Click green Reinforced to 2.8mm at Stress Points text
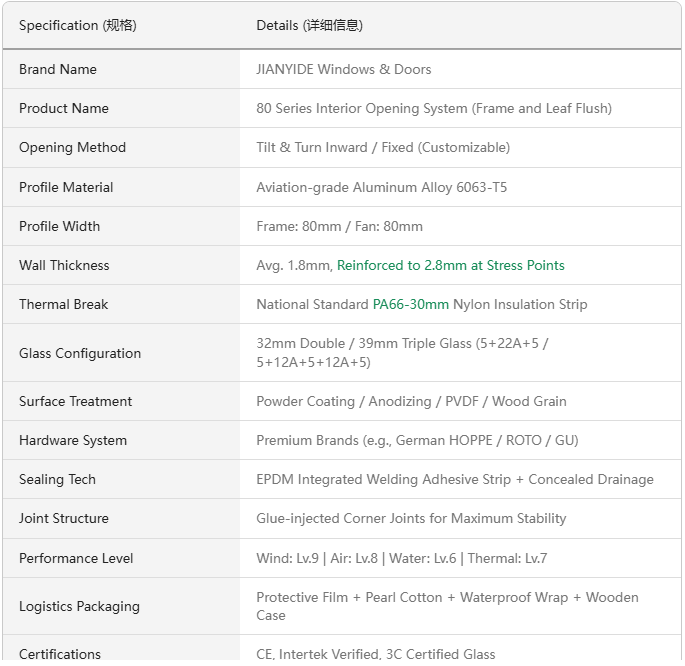685x666 pixels. [x=450, y=266]
